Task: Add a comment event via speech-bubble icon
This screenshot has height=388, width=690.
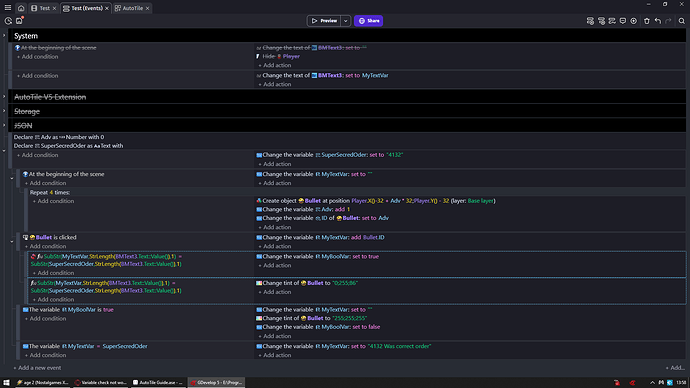Action: [x=623, y=21]
